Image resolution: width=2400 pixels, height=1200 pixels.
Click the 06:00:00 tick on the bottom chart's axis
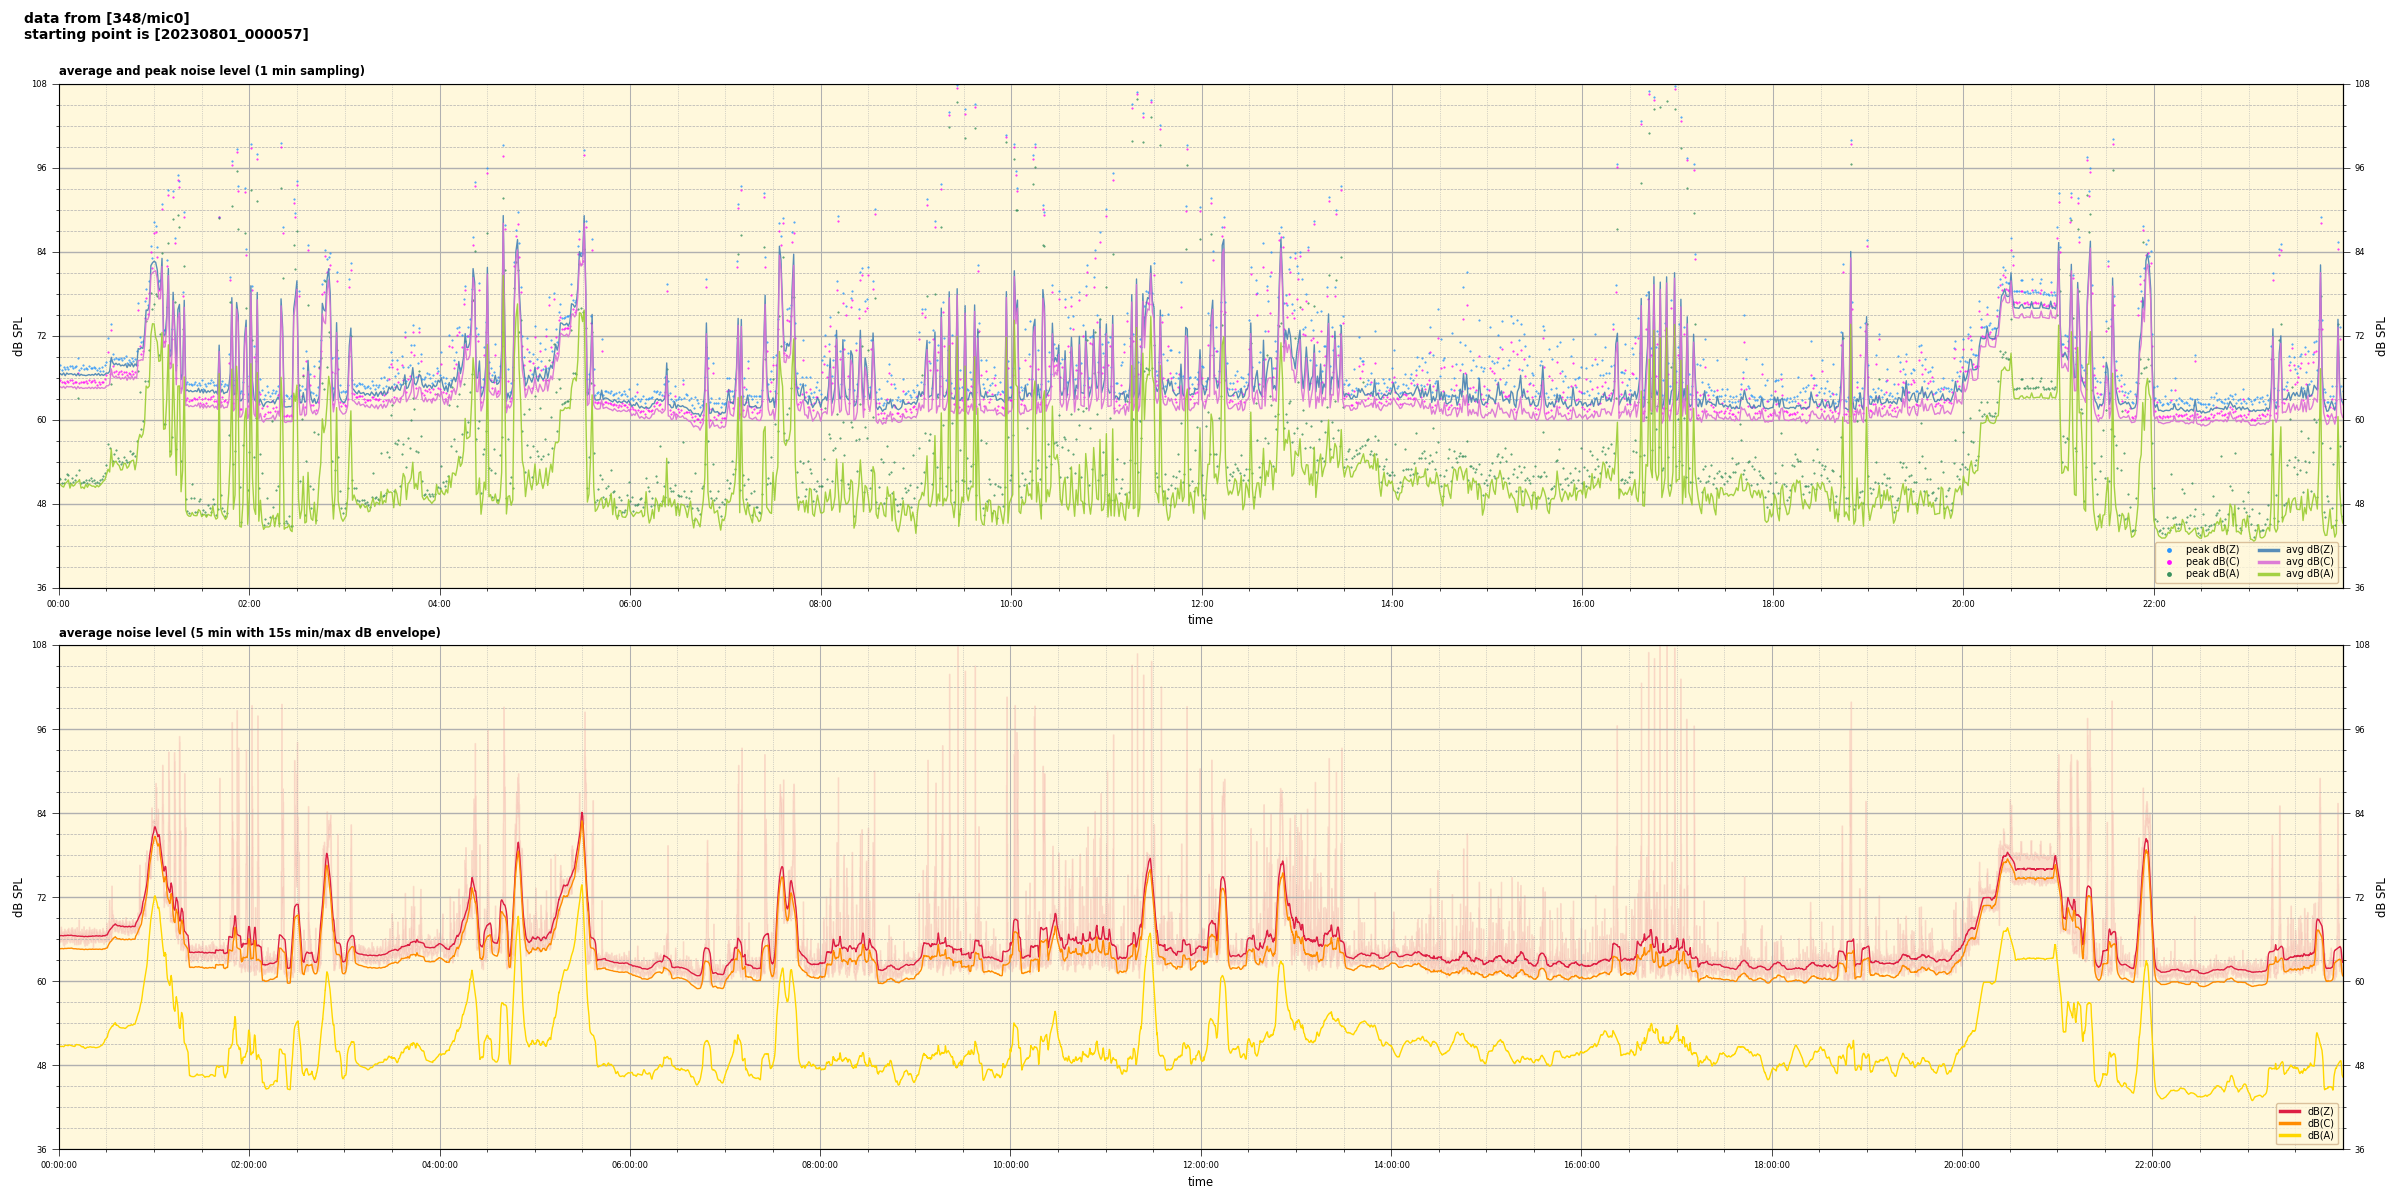[x=630, y=1165]
